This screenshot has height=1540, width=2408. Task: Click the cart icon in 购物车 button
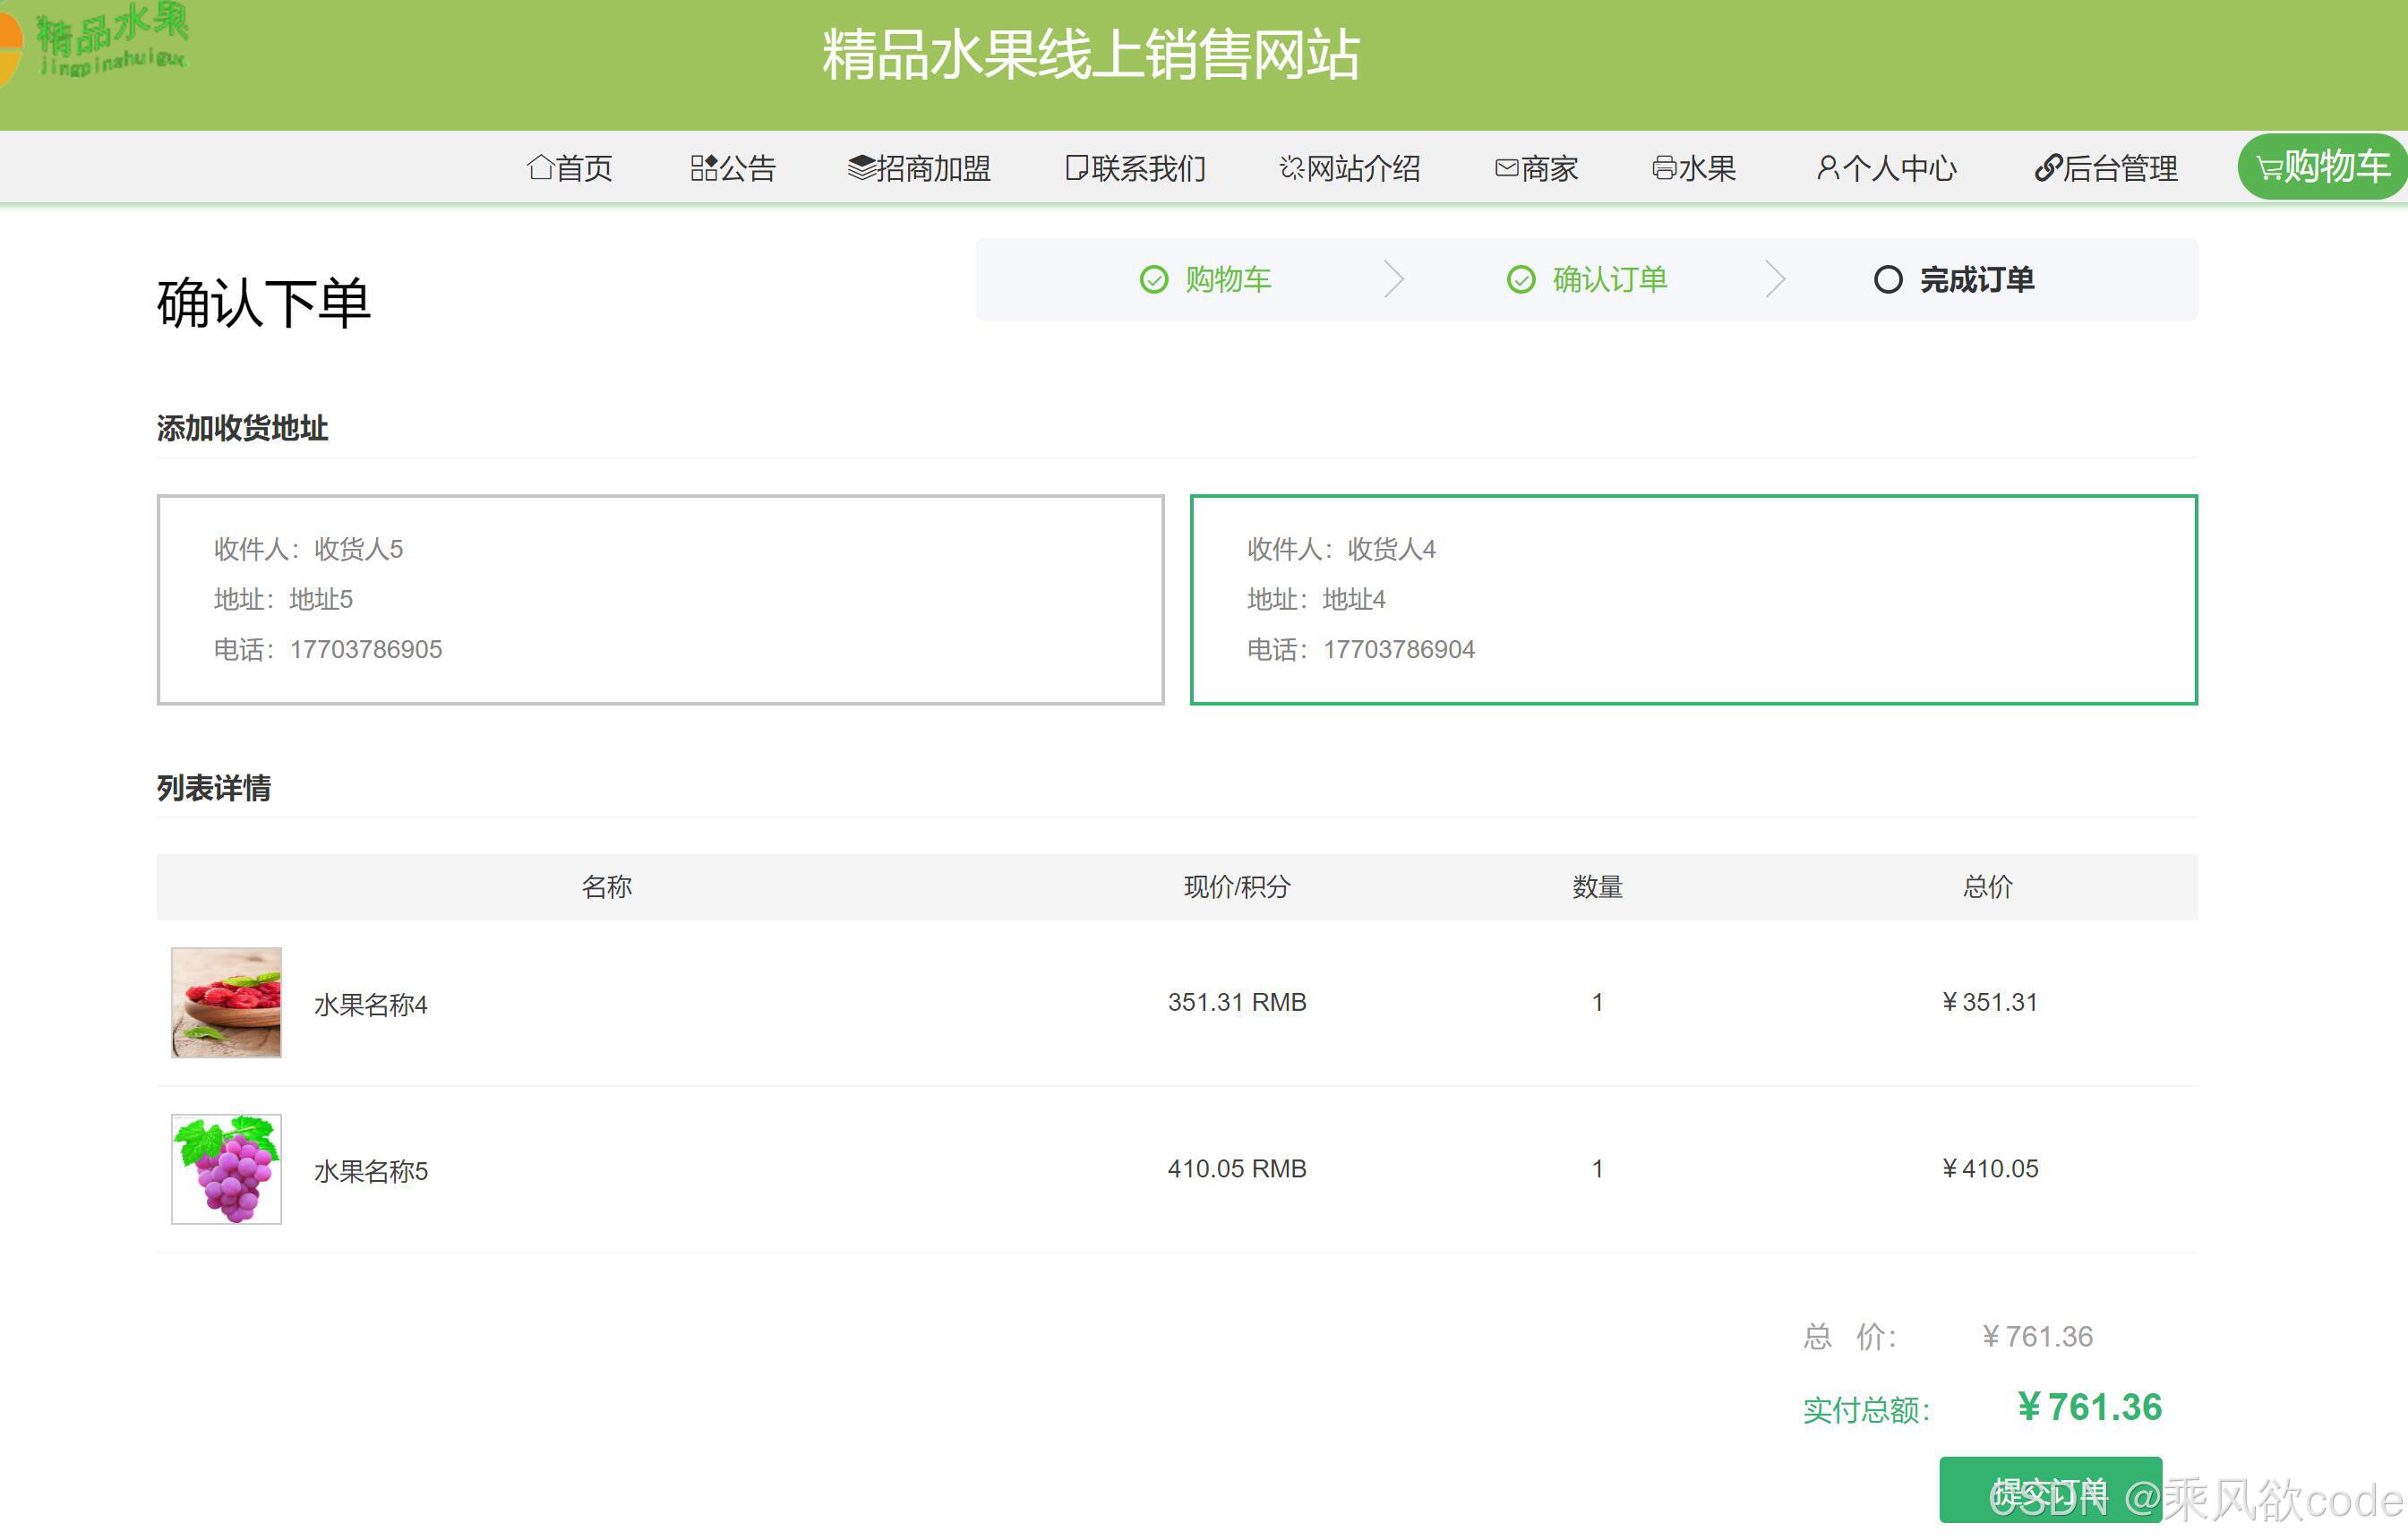(x=2269, y=168)
